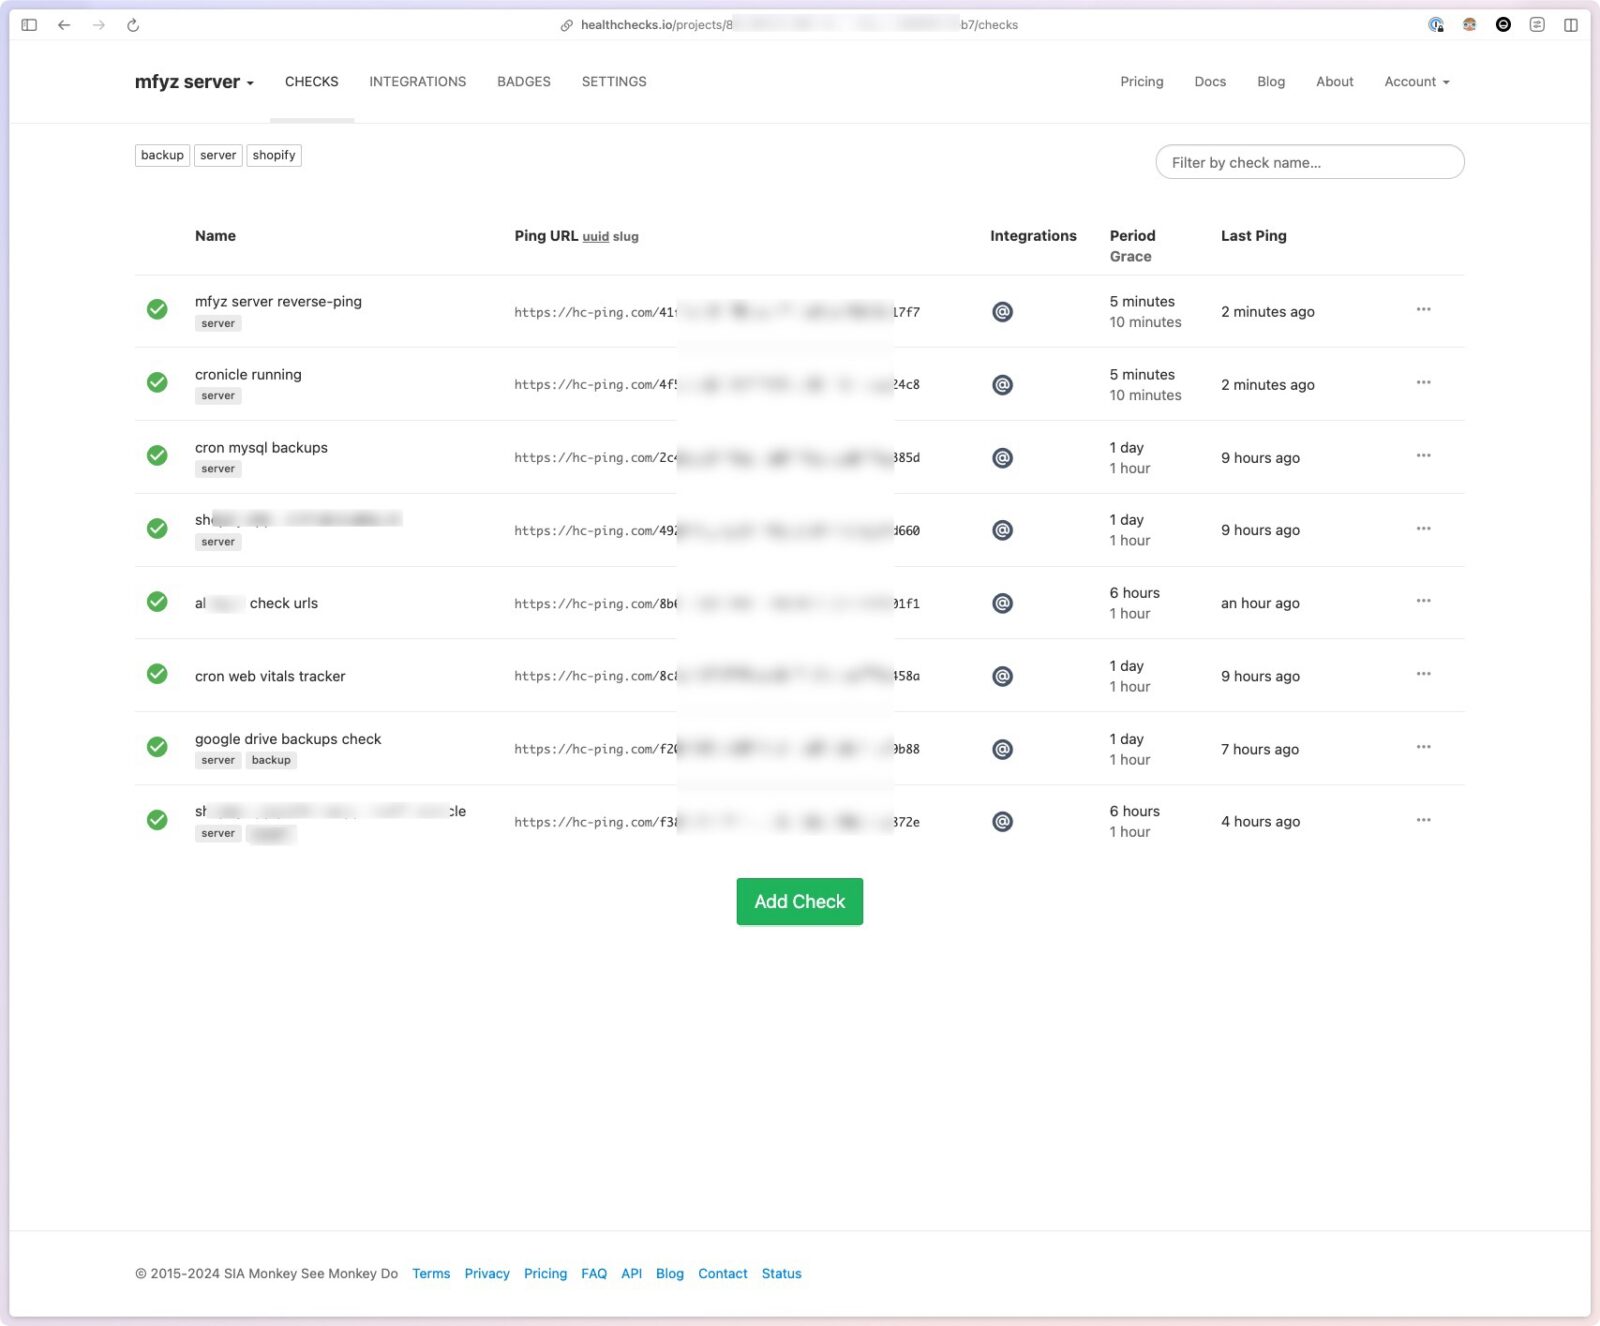Toggle the backup tag filter
This screenshot has height=1326, width=1600.
[x=162, y=155]
